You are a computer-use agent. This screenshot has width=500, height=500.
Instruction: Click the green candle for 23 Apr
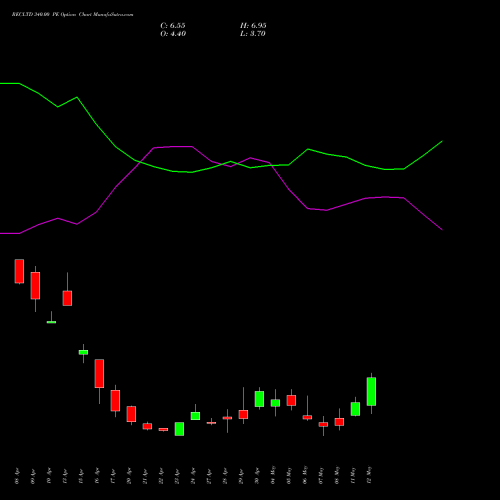[179, 429]
